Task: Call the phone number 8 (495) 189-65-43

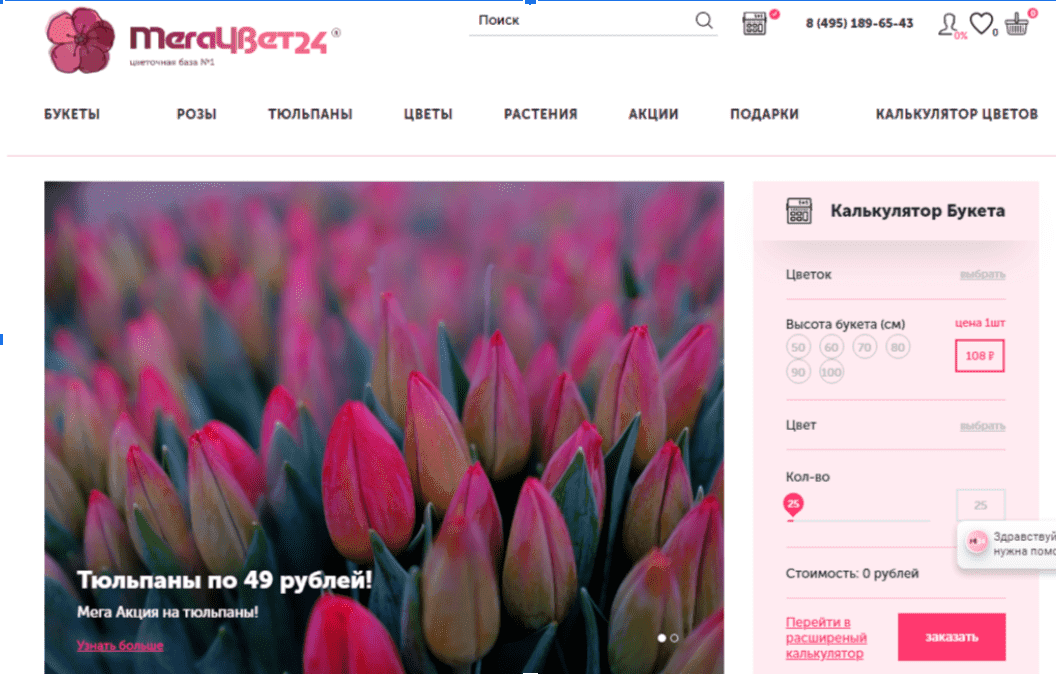Action: [x=859, y=24]
